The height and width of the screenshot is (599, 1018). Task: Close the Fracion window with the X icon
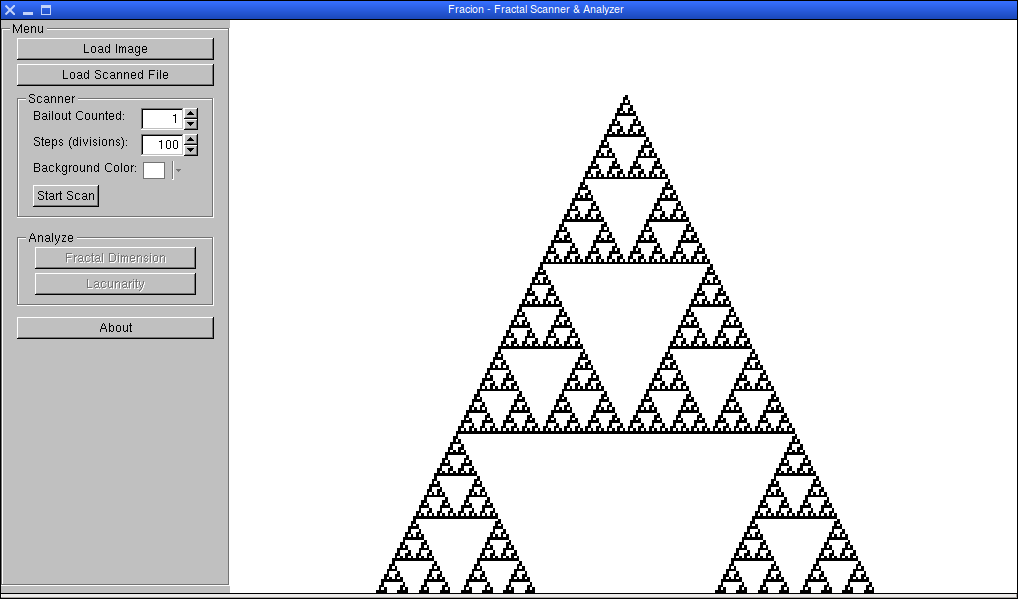pos(10,10)
